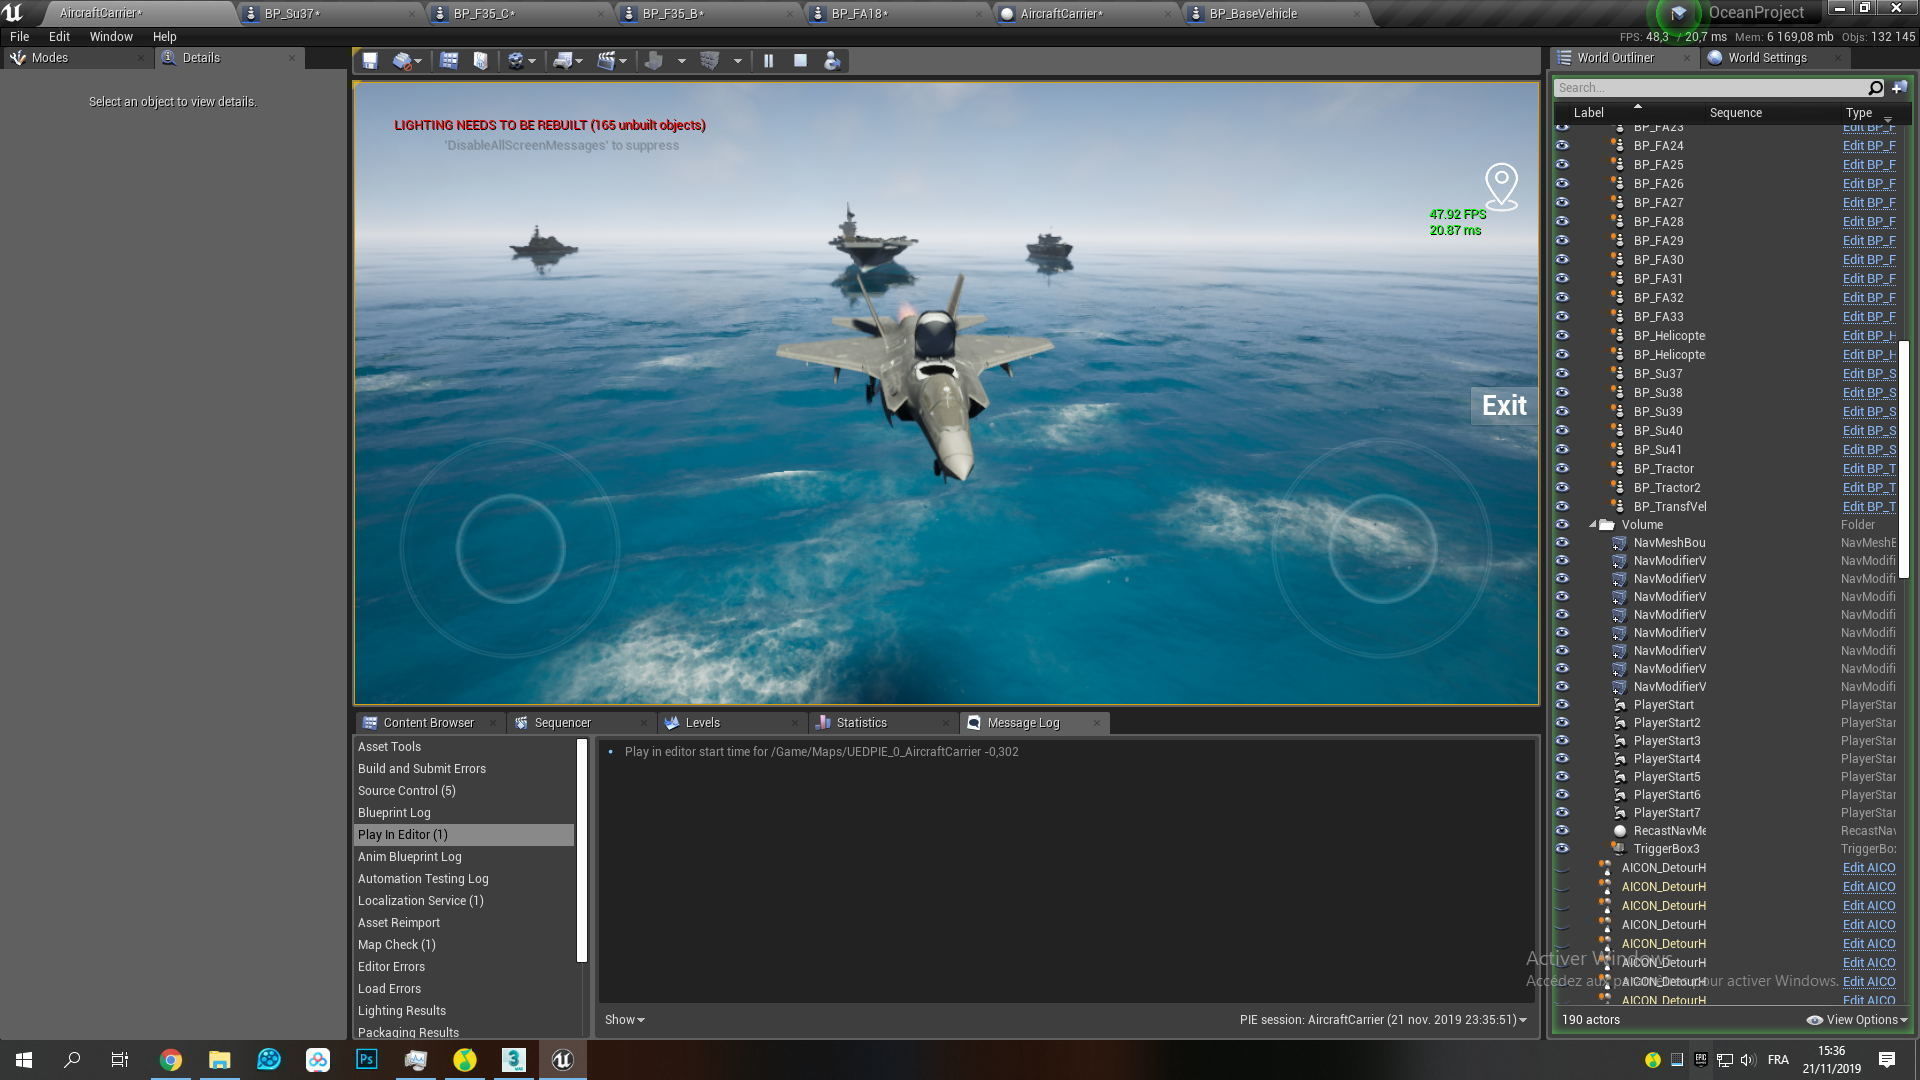The width and height of the screenshot is (1920, 1080).
Task: Hide the BP_Tractor actor via eye icon
Action: [x=1562, y=469]
